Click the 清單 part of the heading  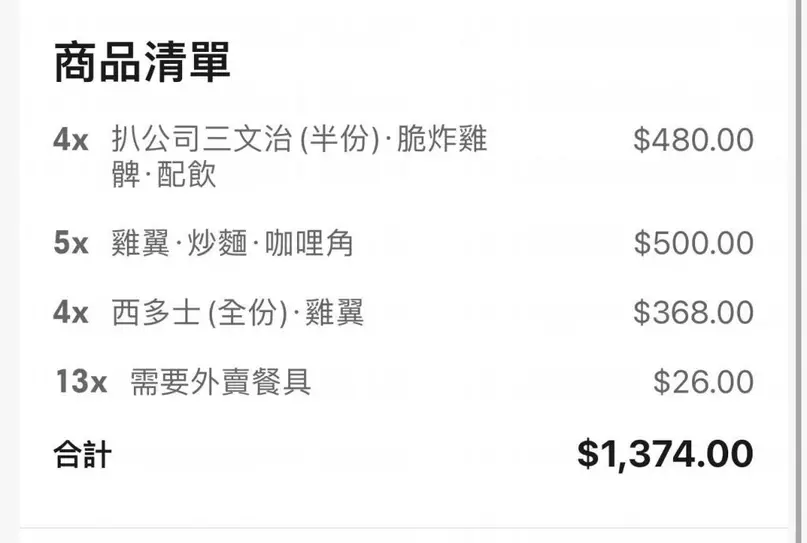click(187, 62)
